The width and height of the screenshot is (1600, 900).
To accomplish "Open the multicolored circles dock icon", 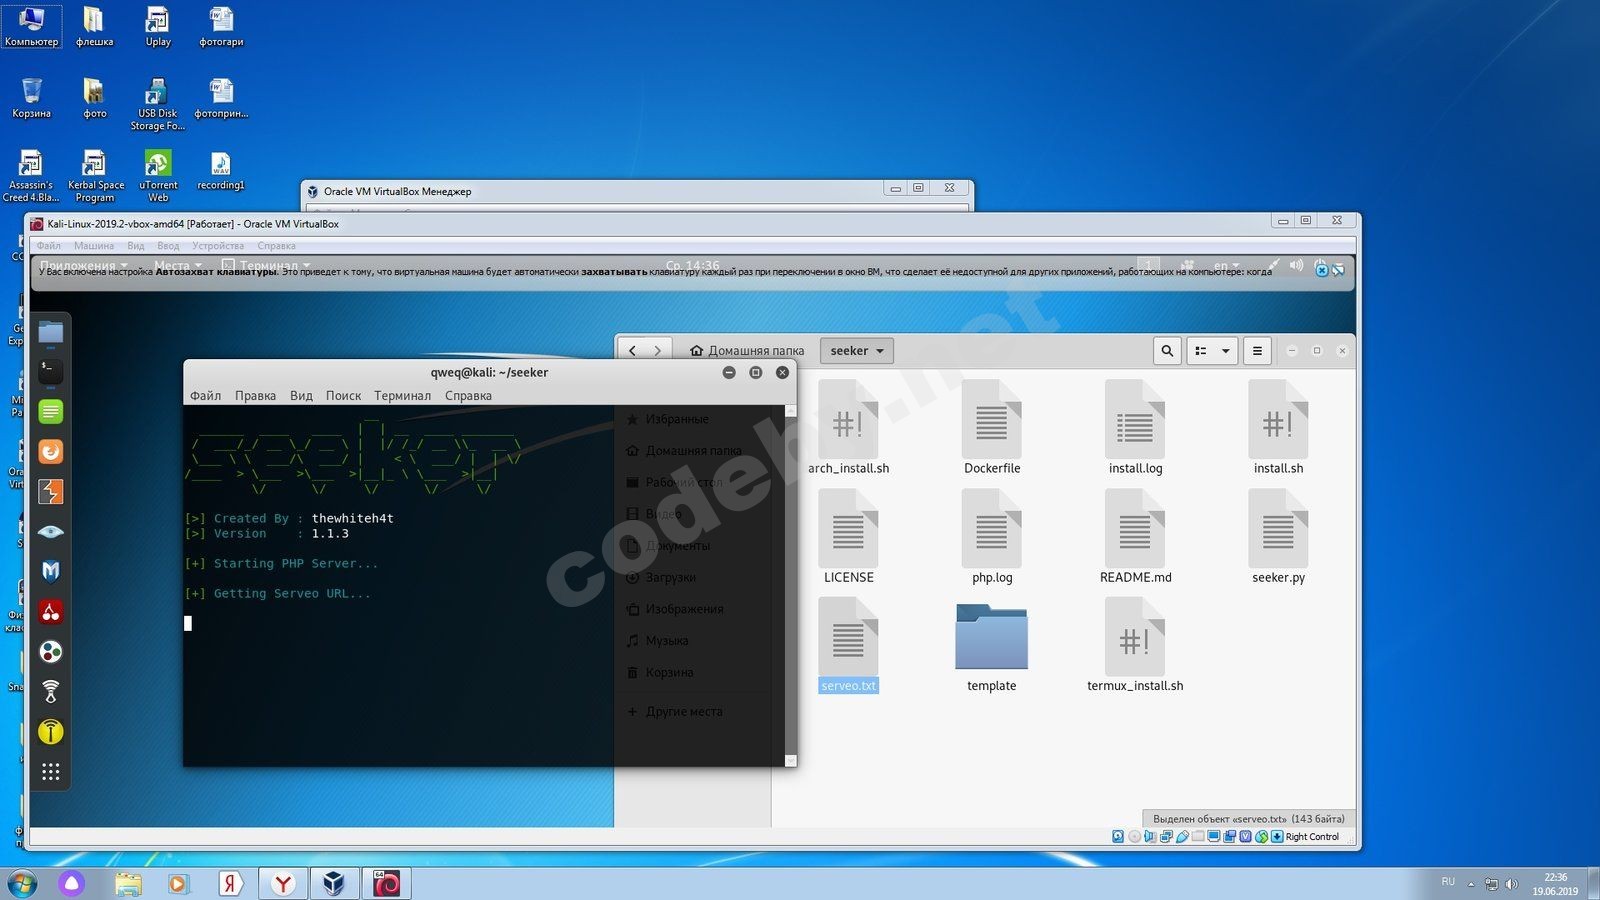I will click(x=51, y=652).
